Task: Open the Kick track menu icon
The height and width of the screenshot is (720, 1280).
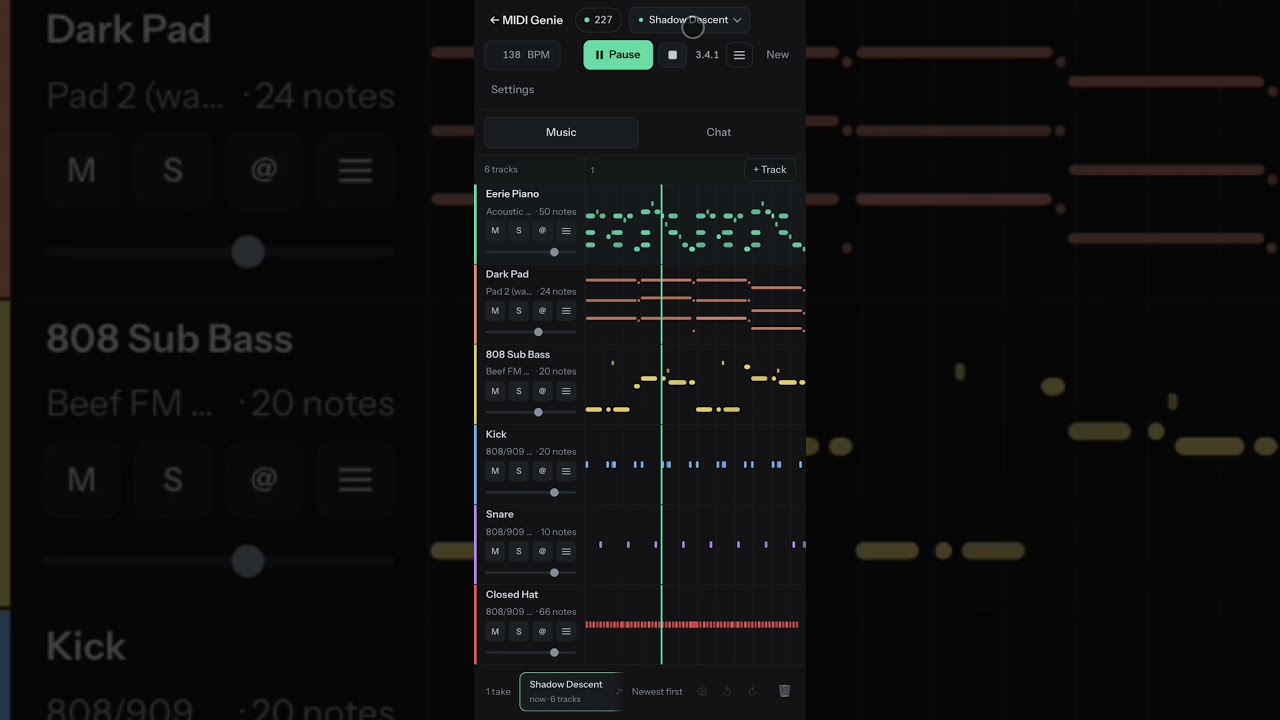Action: point(566,471)
